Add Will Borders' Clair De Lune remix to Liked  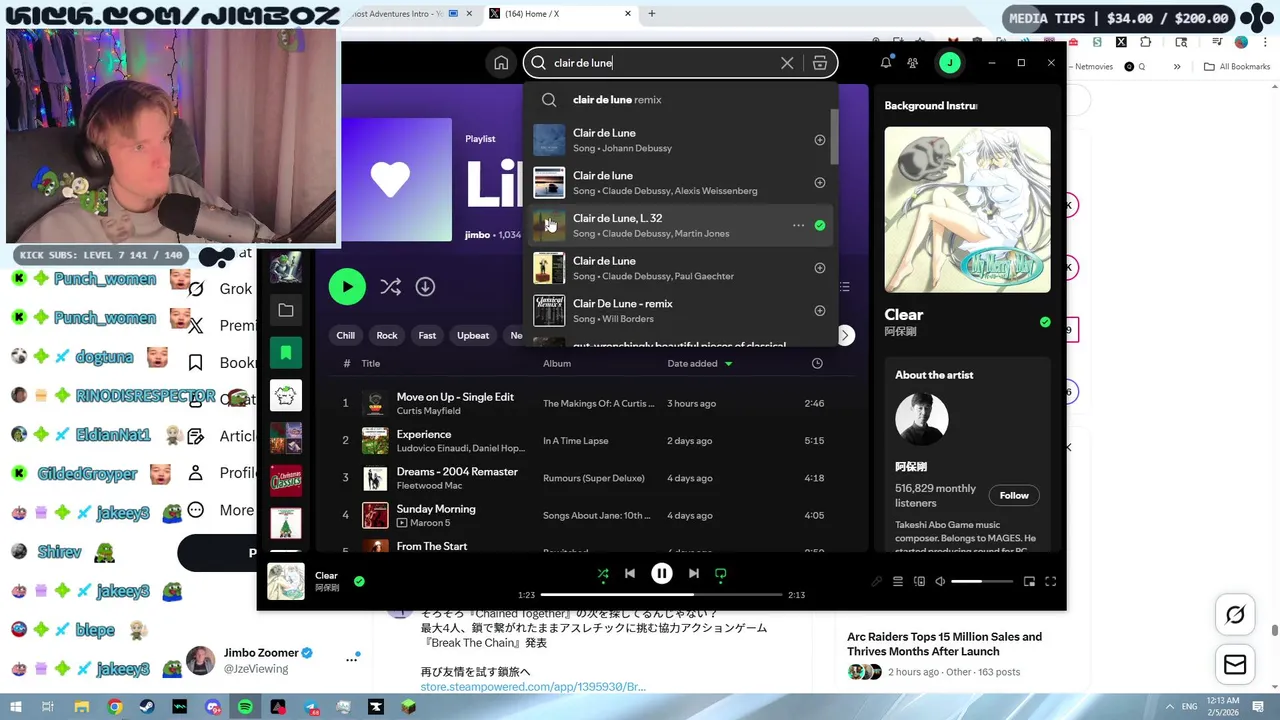(x=820, y=311)
